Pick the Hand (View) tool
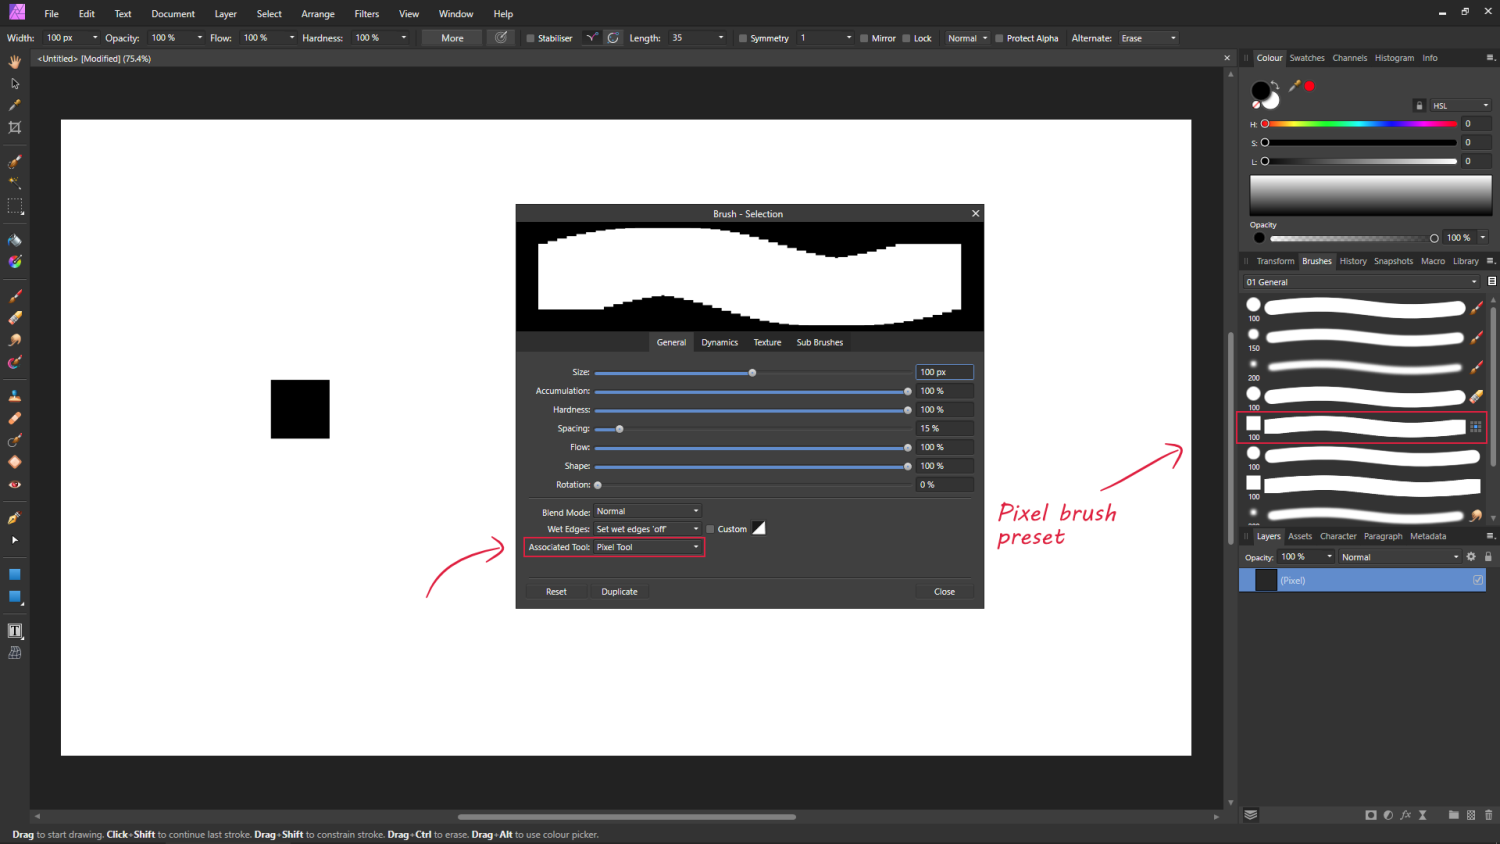Image resolution: width=1500 pixels, height=844 pixels. (x=14, y=62)
